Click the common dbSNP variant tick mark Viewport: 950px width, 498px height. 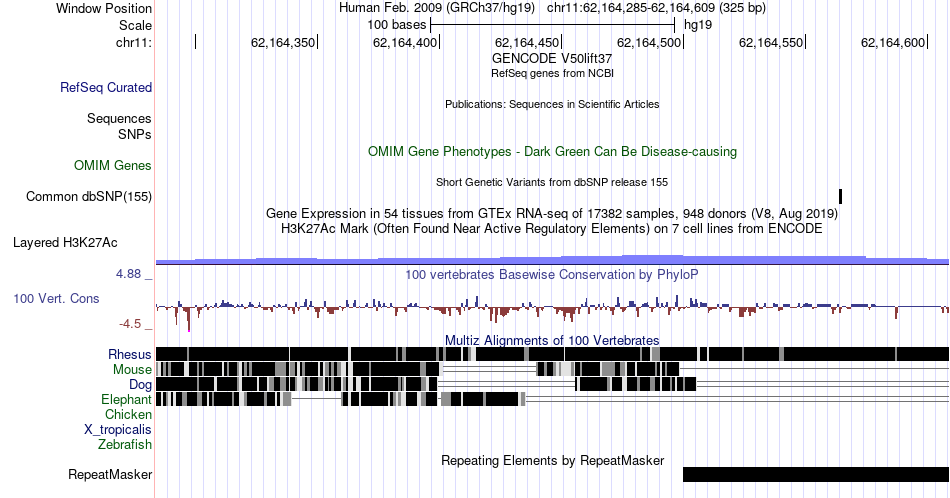coord(840,196)
